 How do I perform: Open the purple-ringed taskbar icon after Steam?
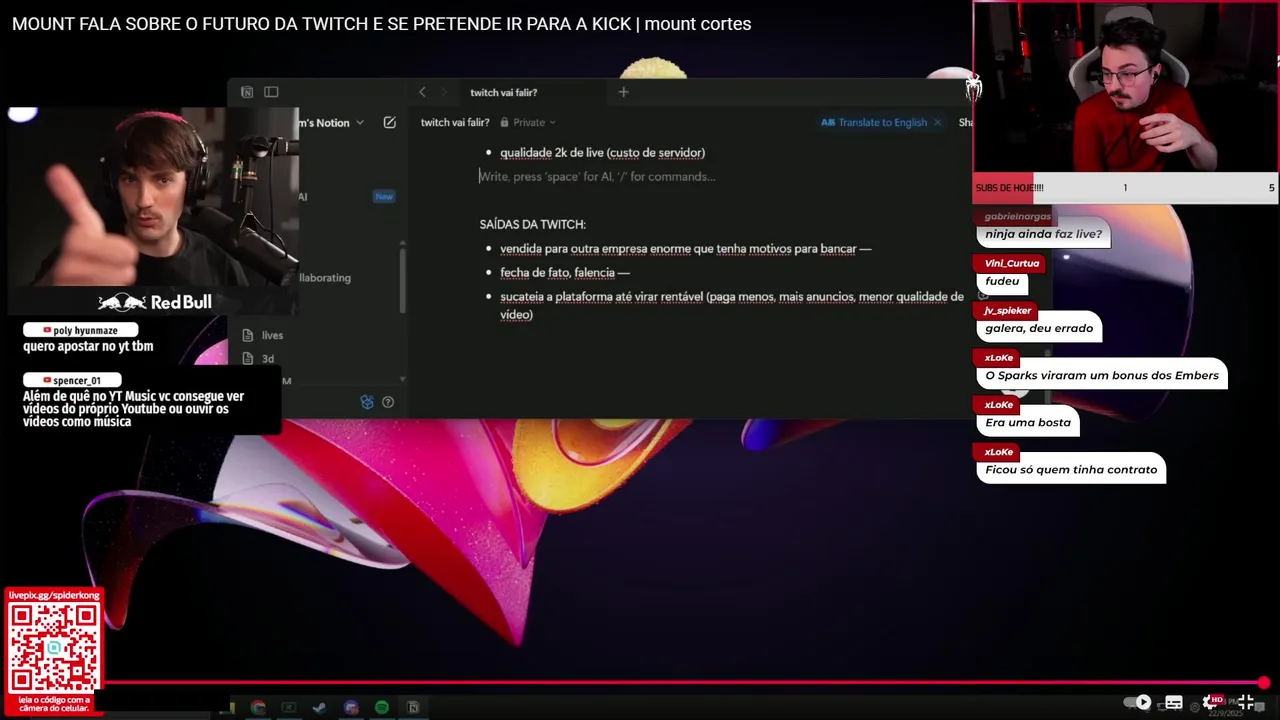pyautogui.click(x=351, y=707)
